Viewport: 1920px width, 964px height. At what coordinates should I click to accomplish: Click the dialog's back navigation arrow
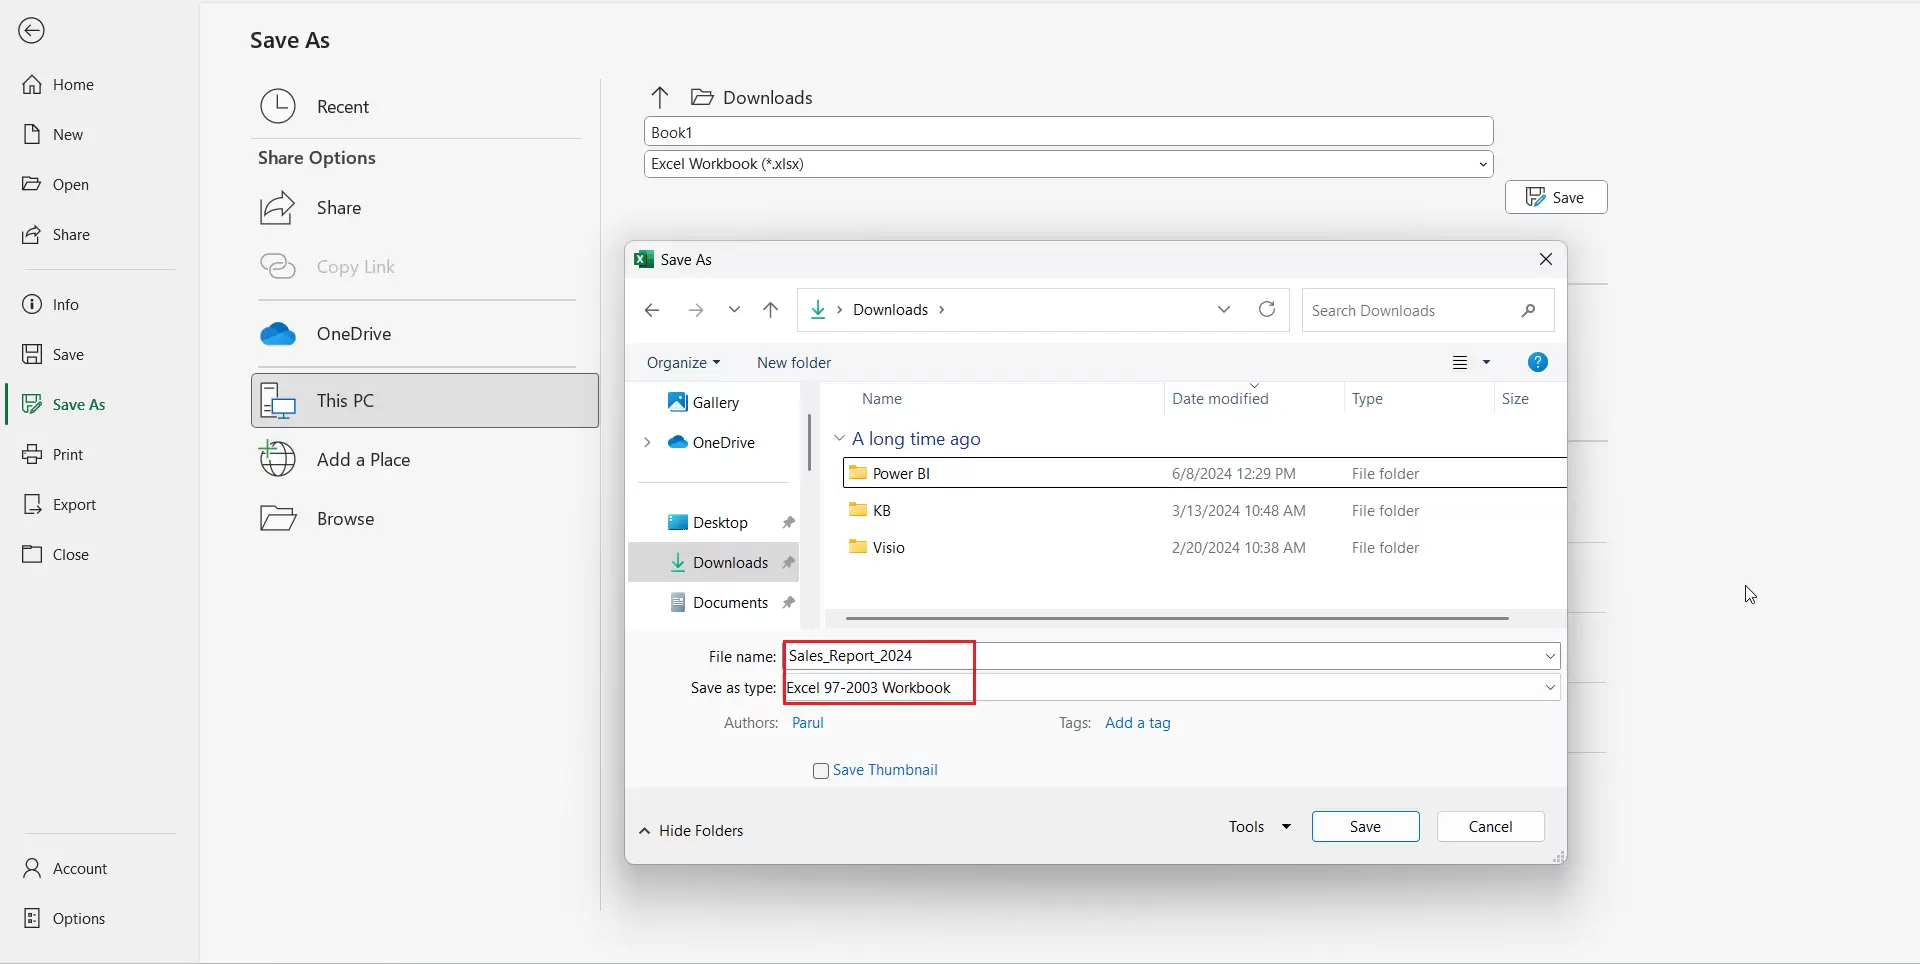(x=652, y=310)
